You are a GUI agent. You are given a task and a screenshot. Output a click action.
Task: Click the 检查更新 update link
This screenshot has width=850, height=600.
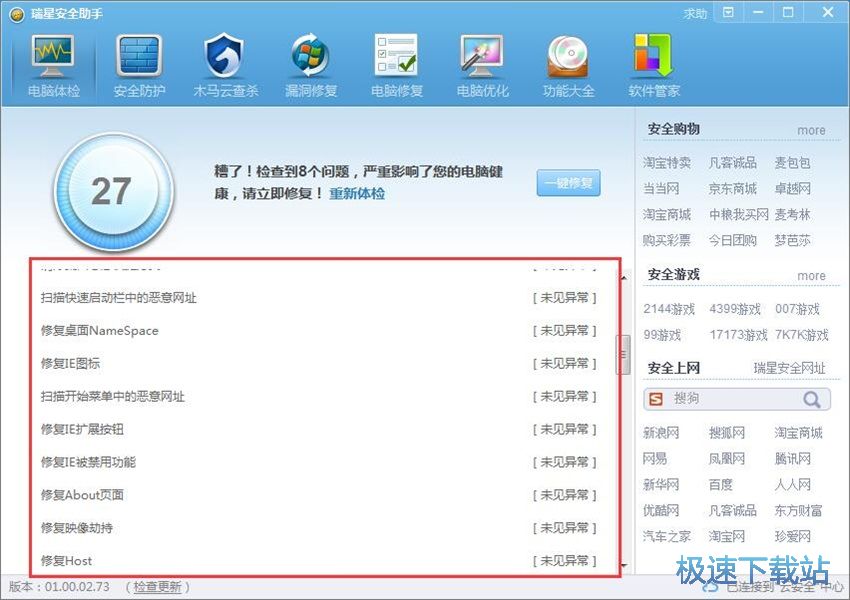coord(157,586)
